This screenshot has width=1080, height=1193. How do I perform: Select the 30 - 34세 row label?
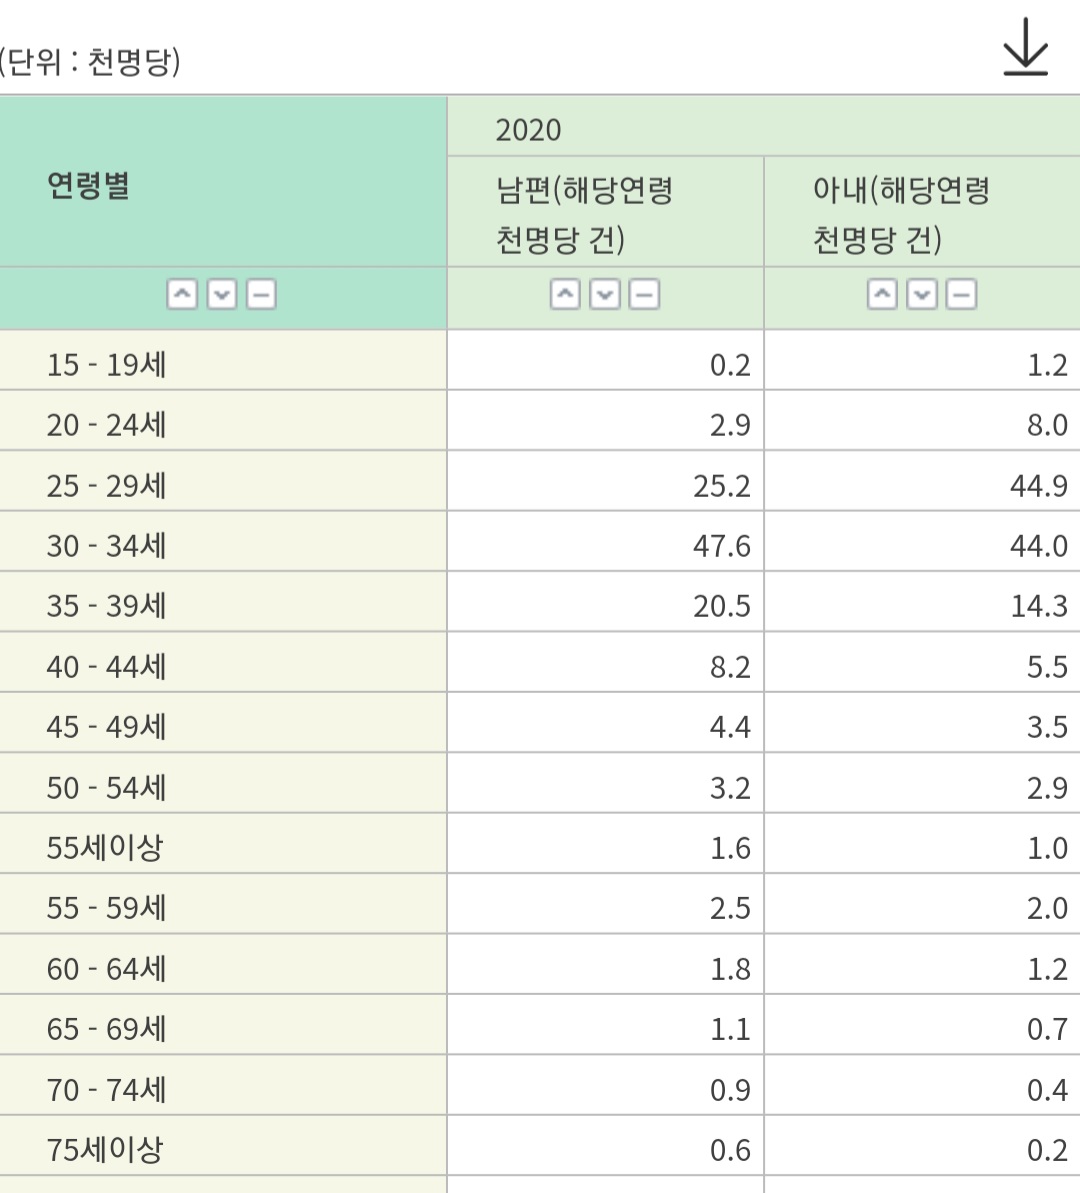(x=106, y=546)
